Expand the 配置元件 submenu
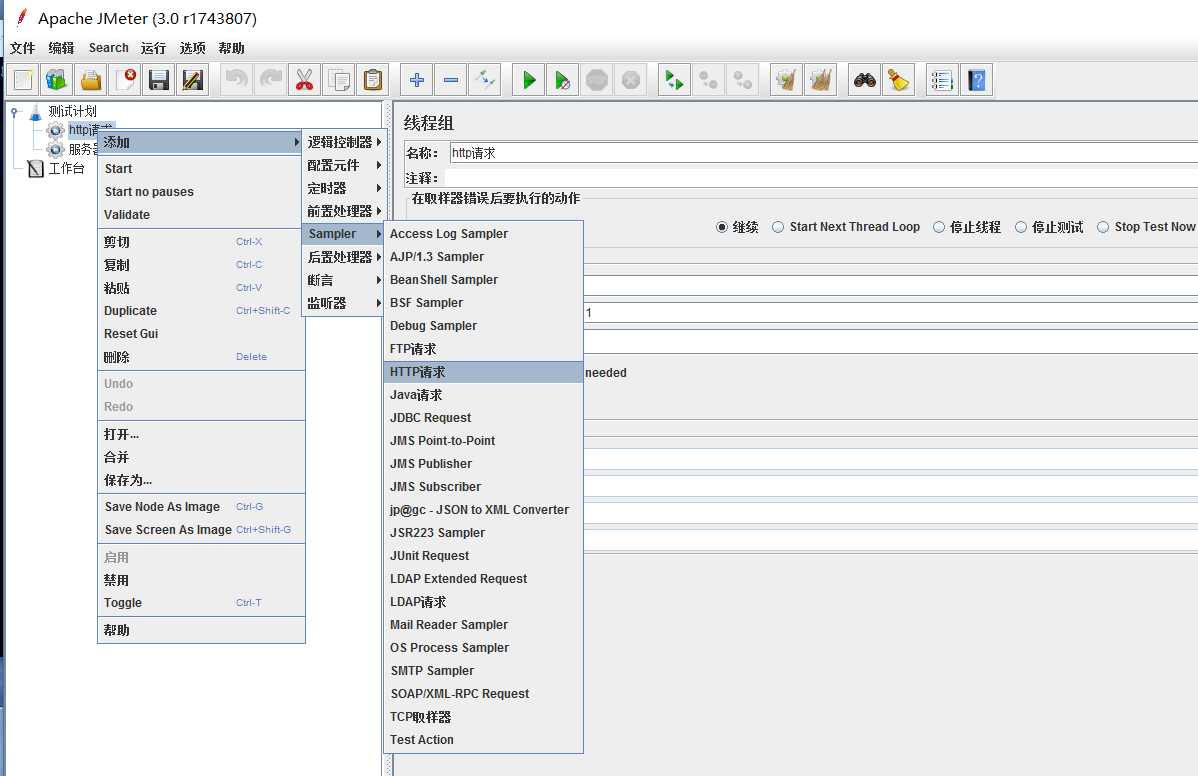The width and height of the screenshot is (1198, 776). pos(344,165)
